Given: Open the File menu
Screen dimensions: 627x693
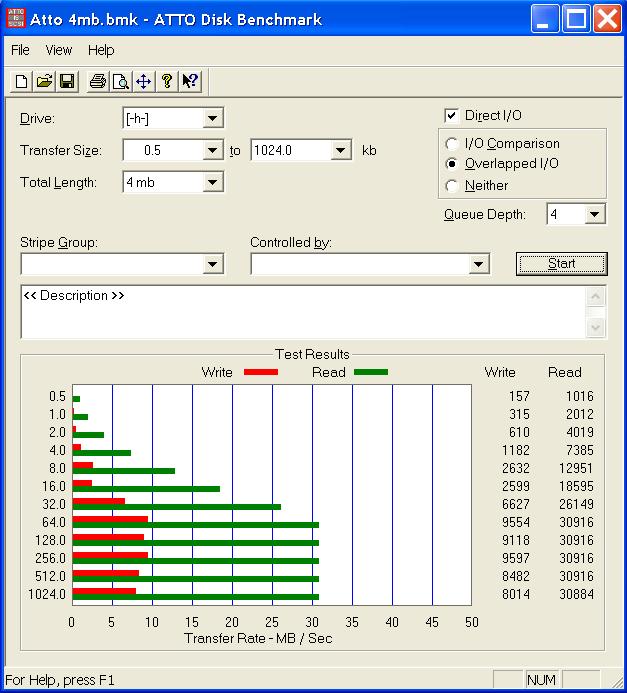Looking at the screenshot, I should pyautogui.click(x=20, y=50).
